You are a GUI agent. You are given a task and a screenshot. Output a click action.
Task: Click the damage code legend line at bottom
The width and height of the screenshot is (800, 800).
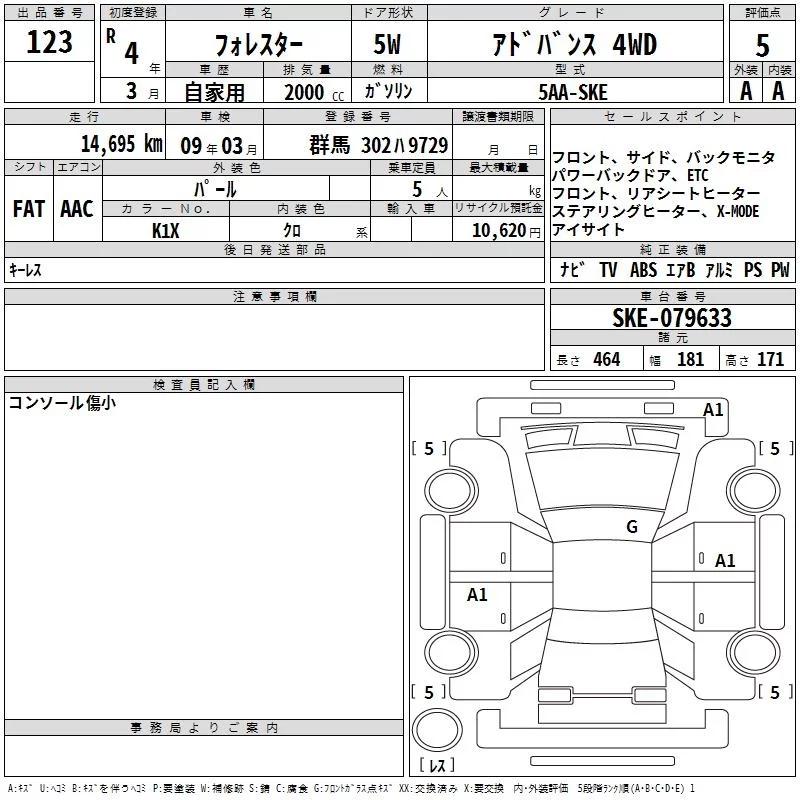click(x=352, y=789)
